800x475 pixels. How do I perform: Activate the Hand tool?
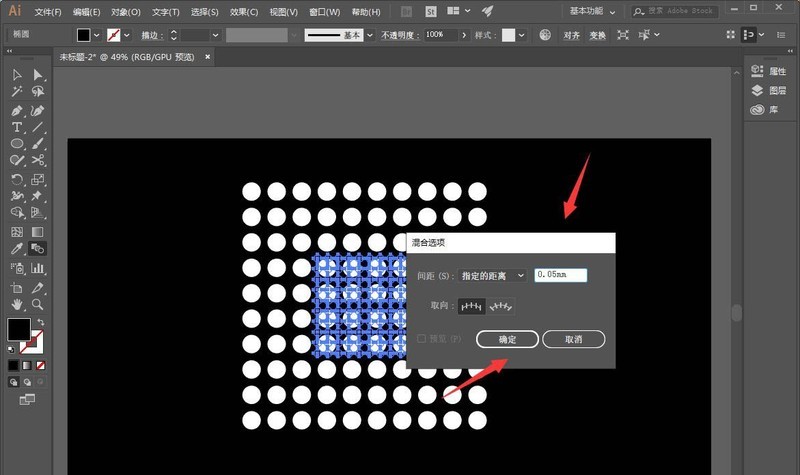click(17, 303)
